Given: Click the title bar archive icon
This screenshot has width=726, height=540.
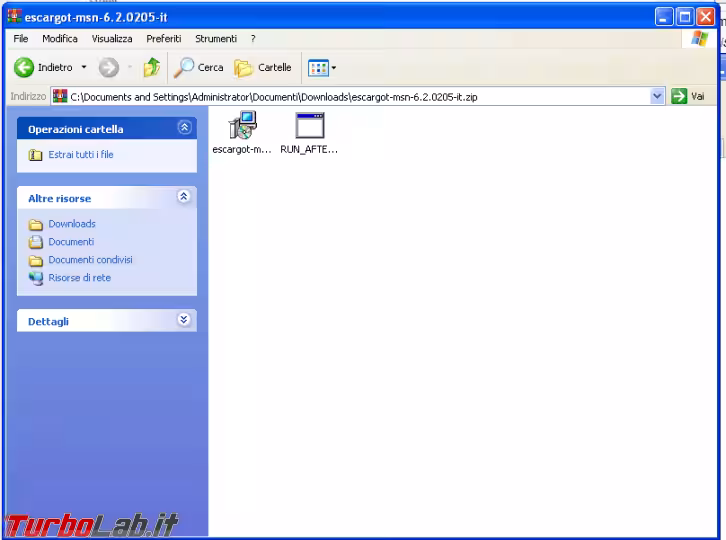Looking at the screenshot, I should tap(14, 16).
